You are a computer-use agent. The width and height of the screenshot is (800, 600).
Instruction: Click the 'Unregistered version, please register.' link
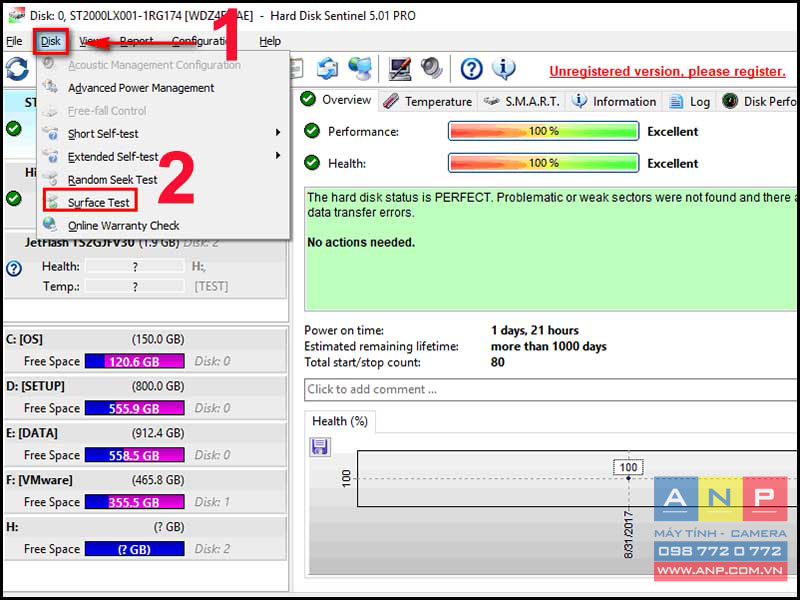click(x=667, y=71)
